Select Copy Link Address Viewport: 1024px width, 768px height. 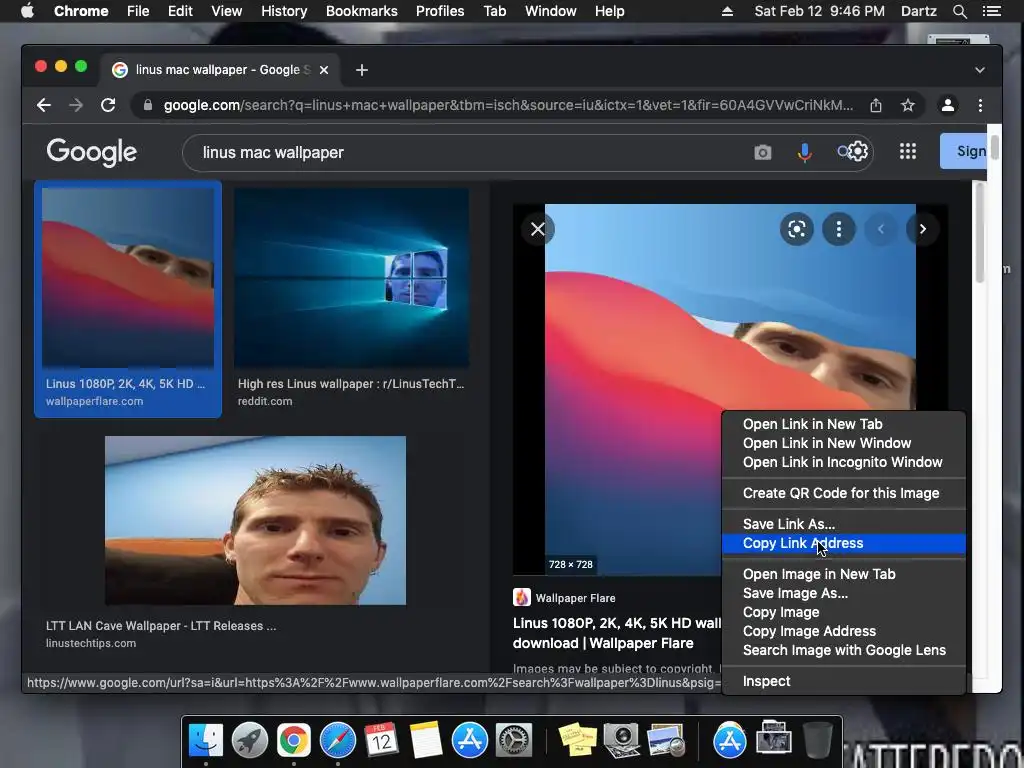click(843, 543)
